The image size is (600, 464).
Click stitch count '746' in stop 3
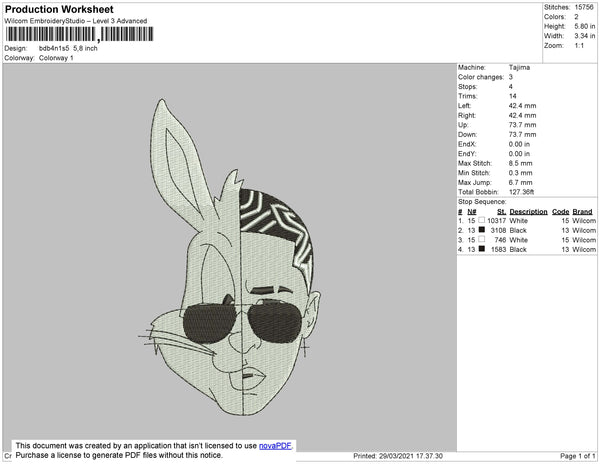point(500,240)
